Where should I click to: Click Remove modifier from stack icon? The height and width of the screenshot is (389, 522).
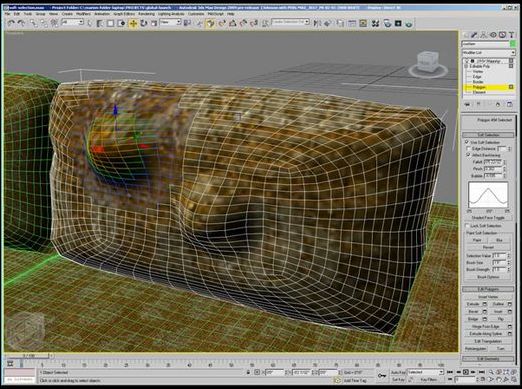(x=498, y=104)
